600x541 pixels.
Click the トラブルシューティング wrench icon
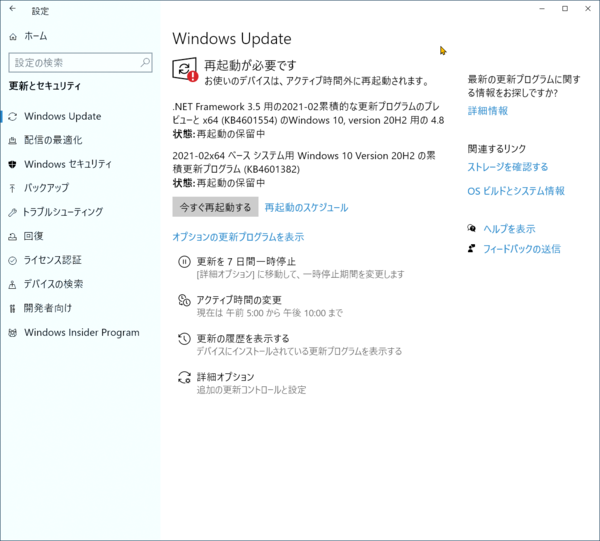[x=13, y=212]
